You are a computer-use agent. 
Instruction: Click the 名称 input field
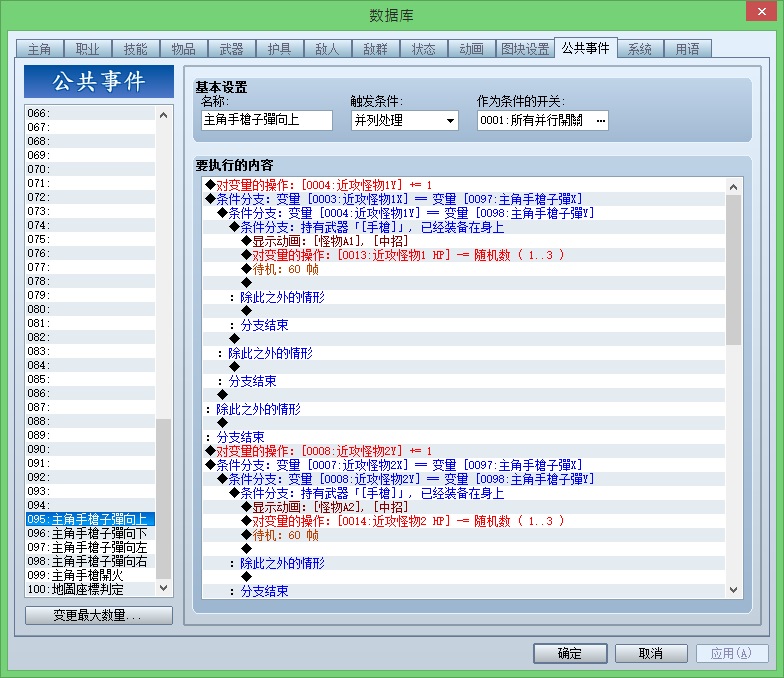point(267,120)
